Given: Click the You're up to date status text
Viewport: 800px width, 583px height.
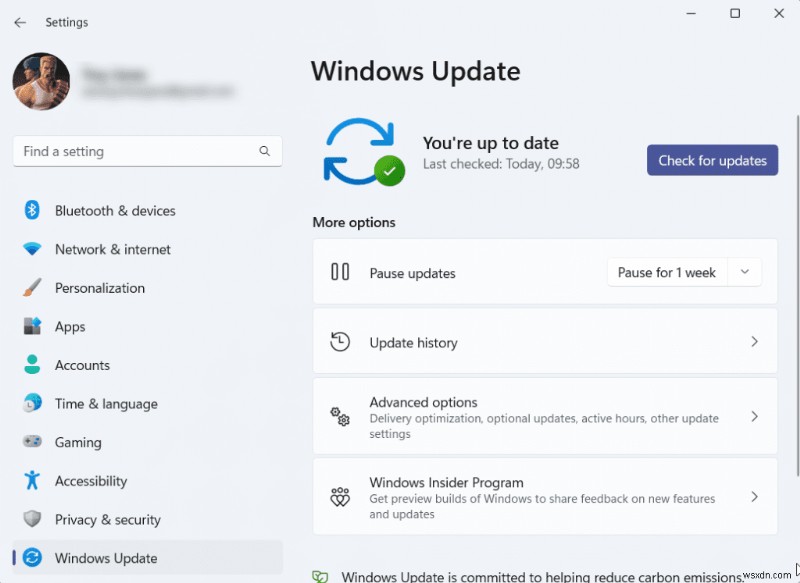Looking at the screenshot, I should pos(490,143).
